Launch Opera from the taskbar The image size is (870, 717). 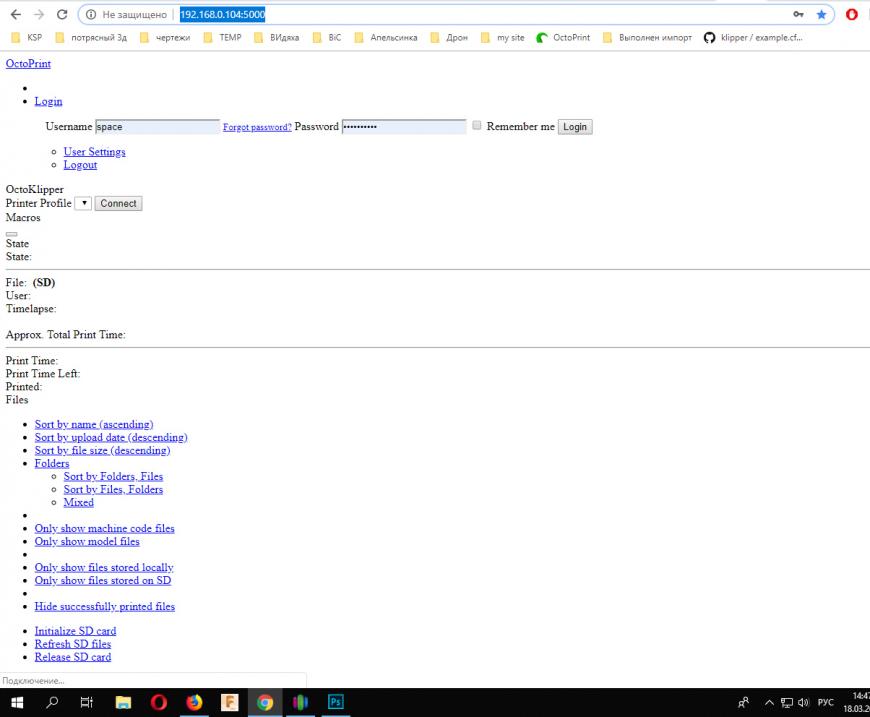159,703
